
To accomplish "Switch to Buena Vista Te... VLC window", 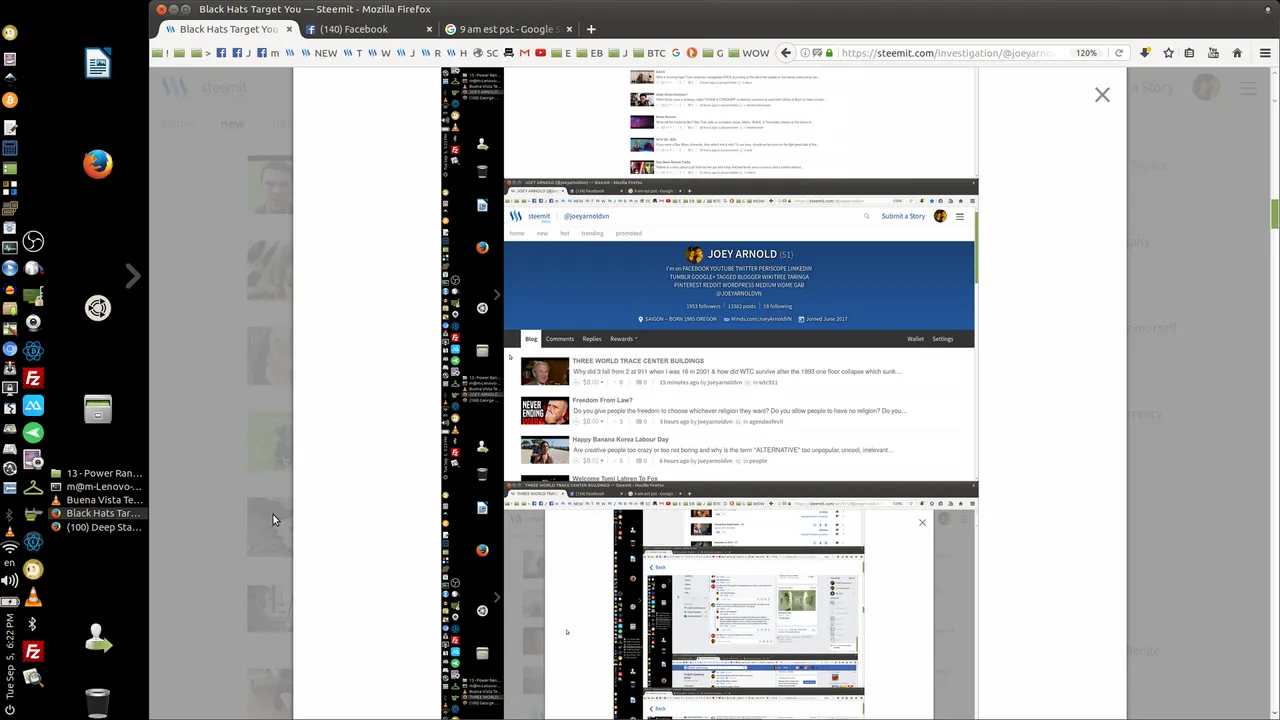I will click(96, 500).
